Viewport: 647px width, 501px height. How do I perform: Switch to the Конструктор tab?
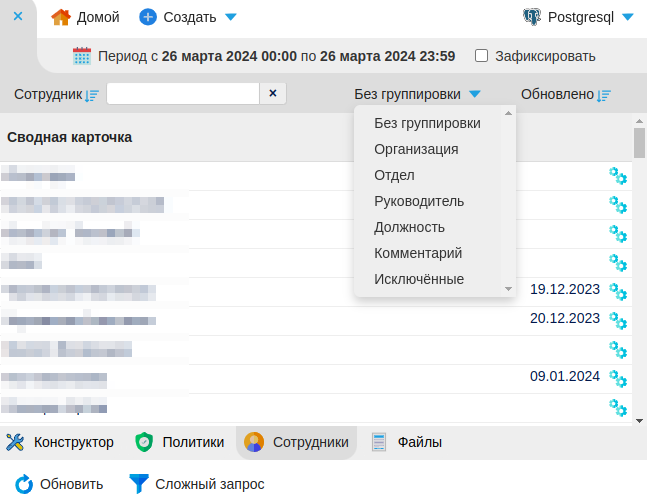(60, 442)
